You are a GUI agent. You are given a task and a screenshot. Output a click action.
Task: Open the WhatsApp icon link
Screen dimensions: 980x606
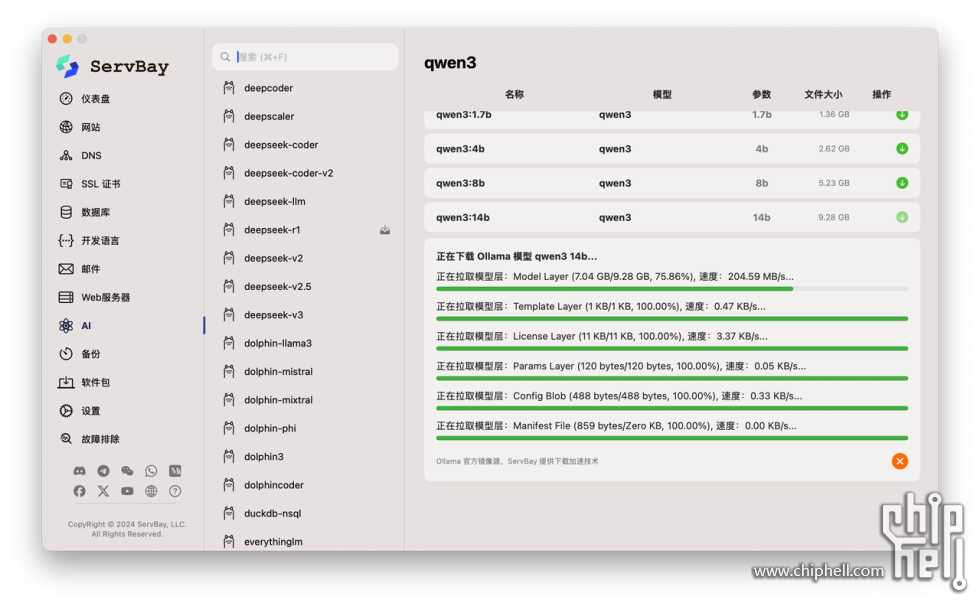[151, 471]
